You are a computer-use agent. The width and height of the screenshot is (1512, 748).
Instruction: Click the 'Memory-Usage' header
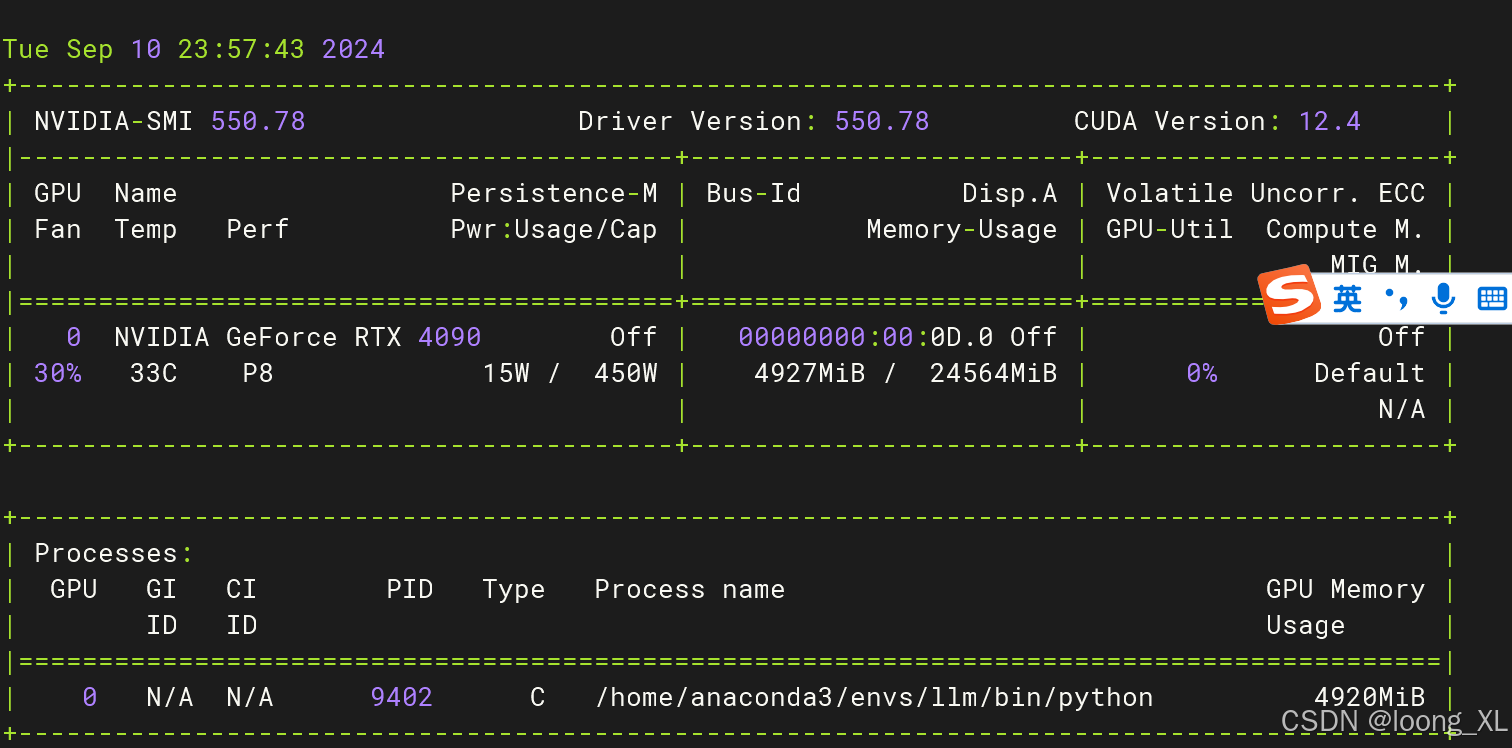point(962,230)
